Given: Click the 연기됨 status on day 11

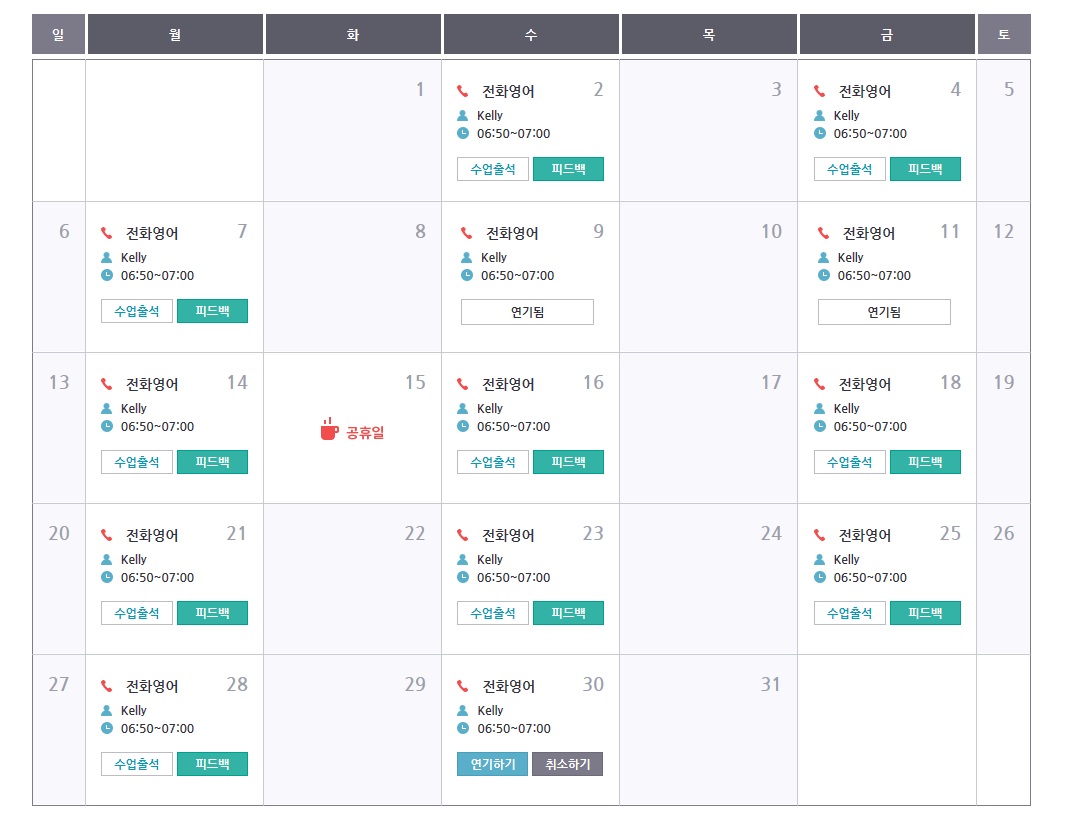Looking at the screenshot, I should pos(884,312).
